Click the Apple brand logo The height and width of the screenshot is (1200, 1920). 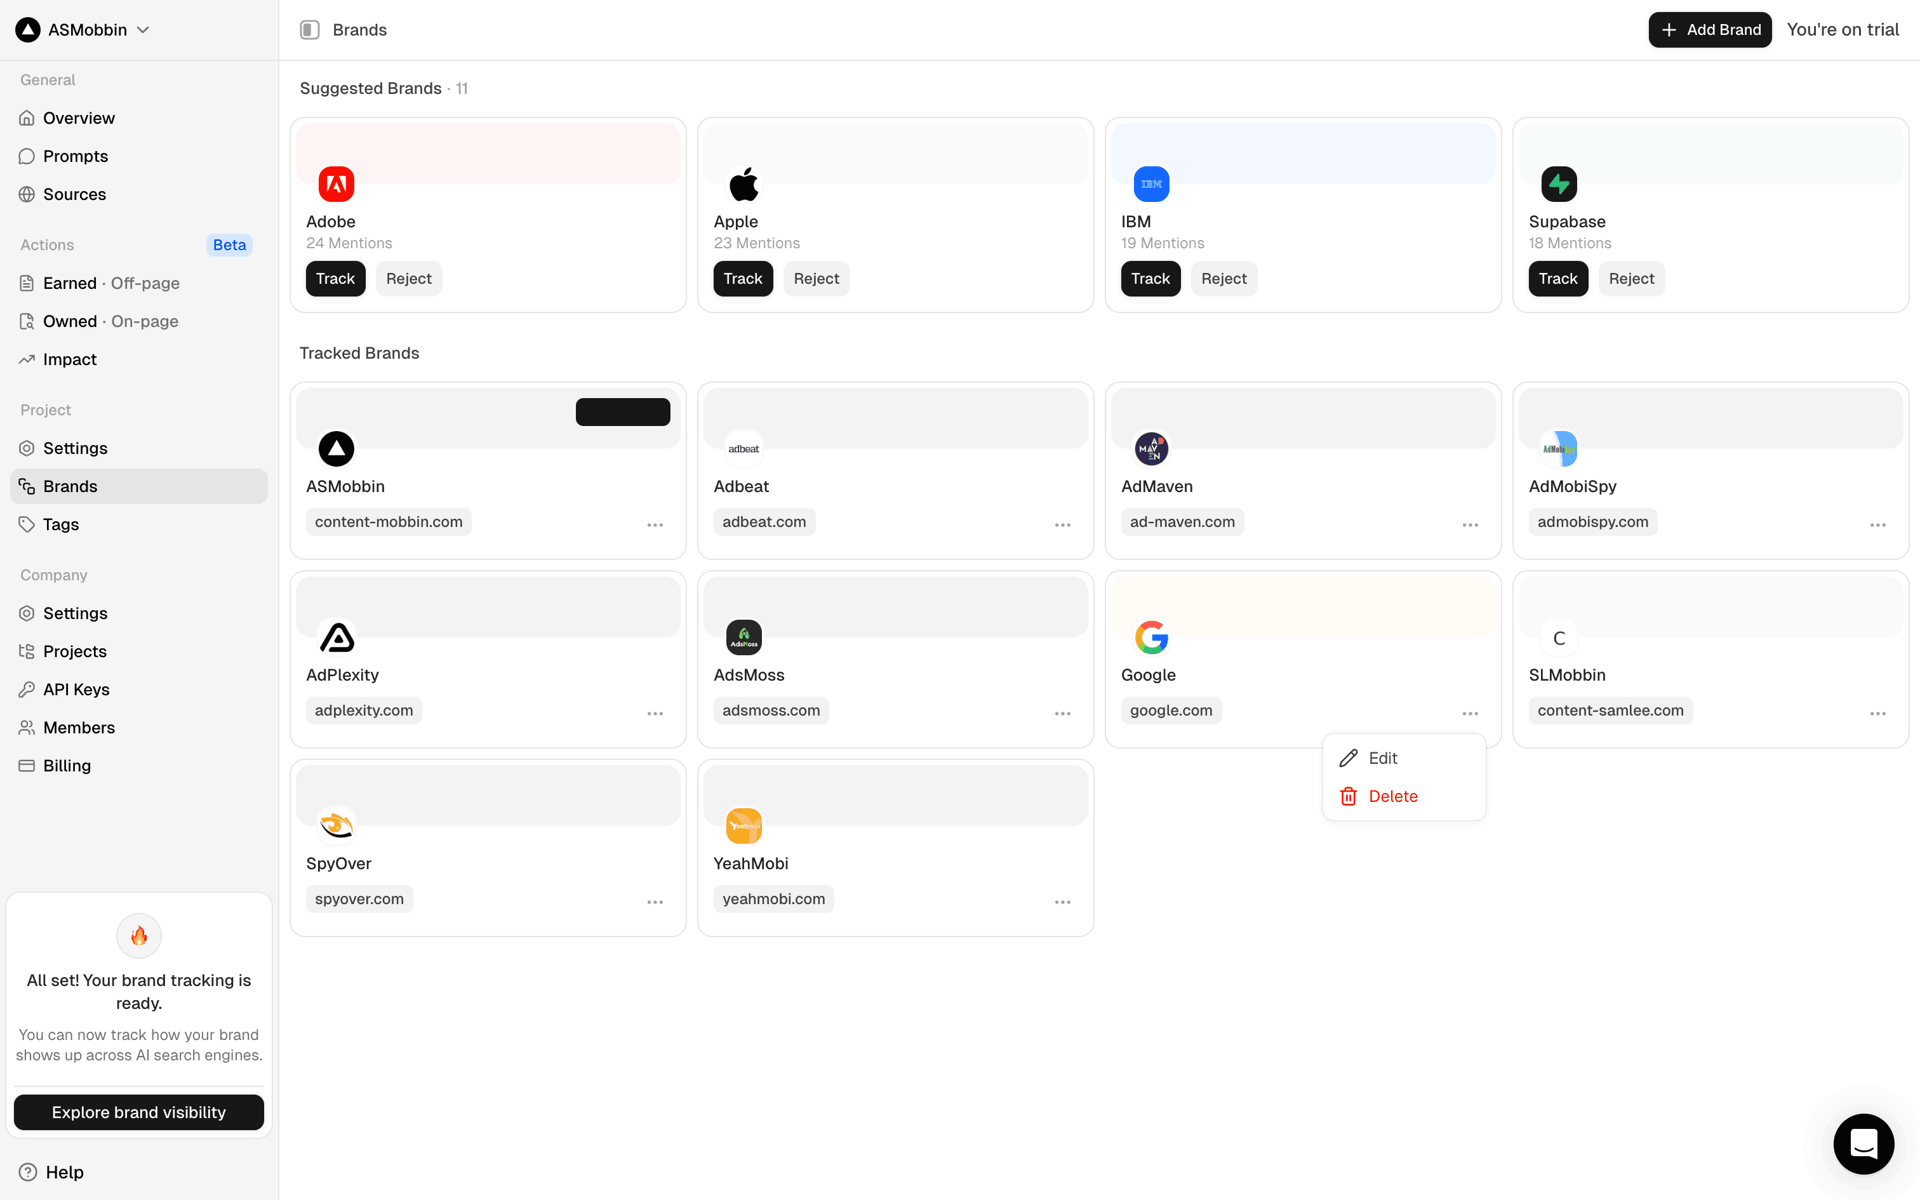click(744, 184)
